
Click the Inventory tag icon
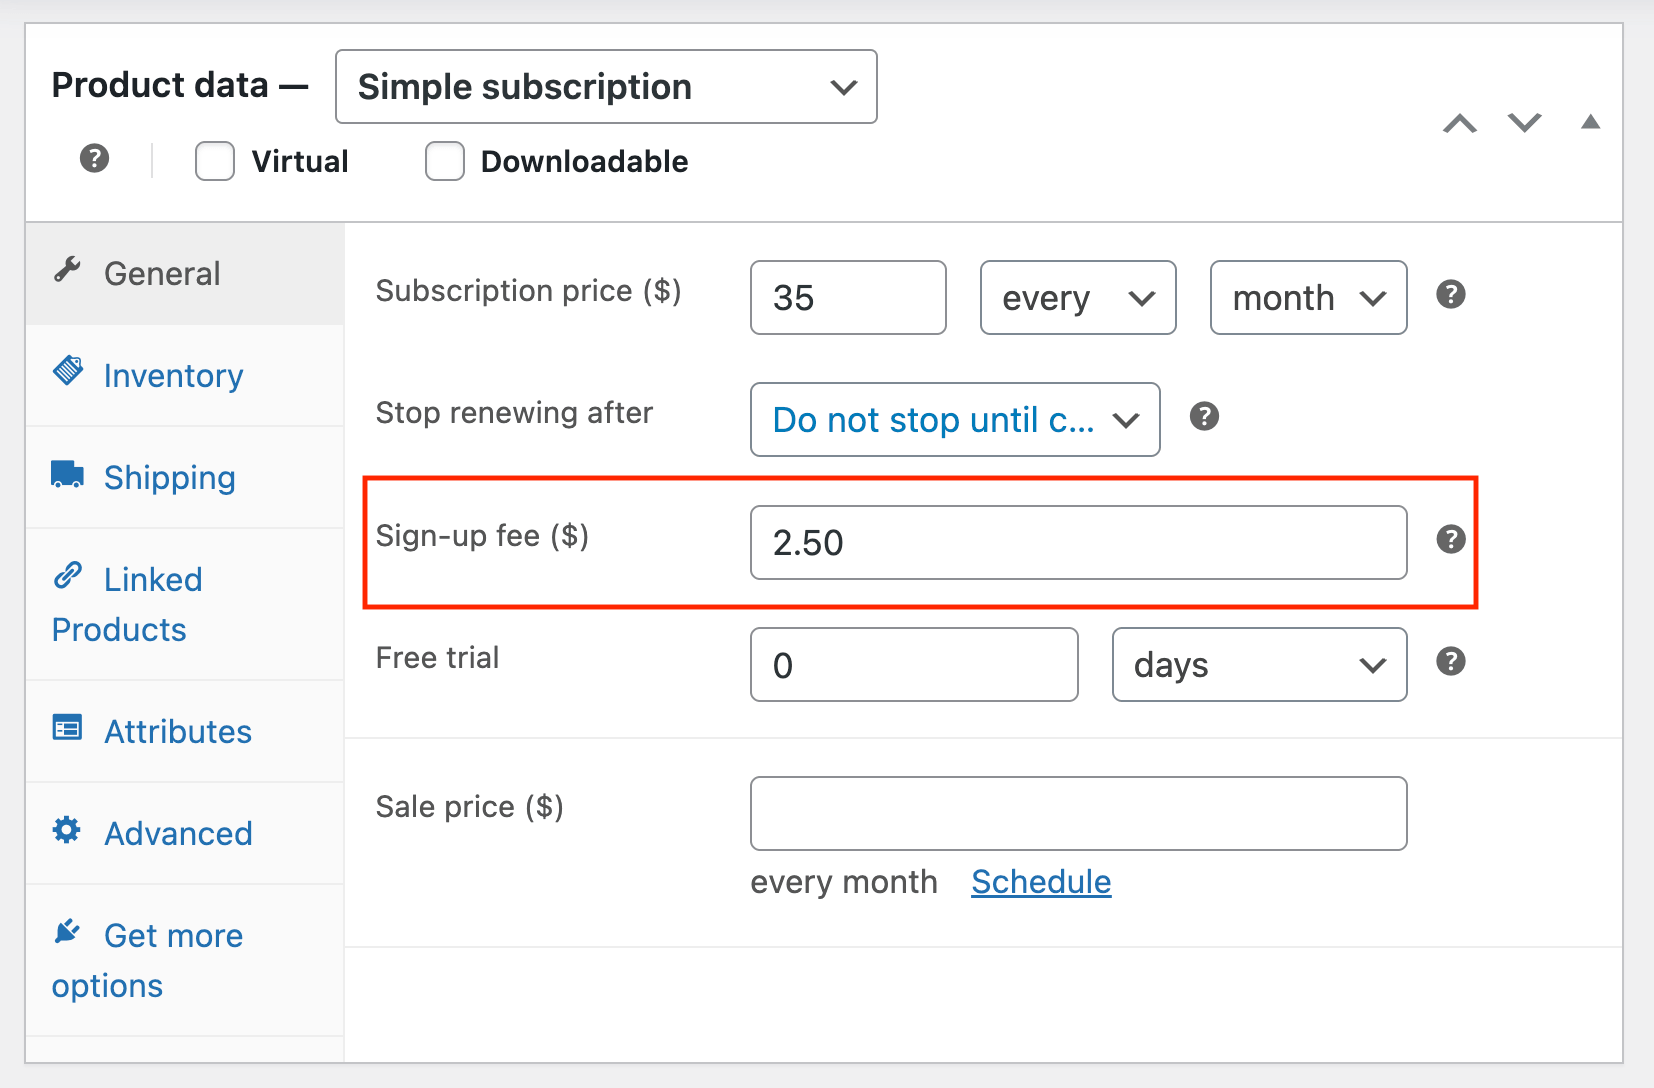coord(68,371)
